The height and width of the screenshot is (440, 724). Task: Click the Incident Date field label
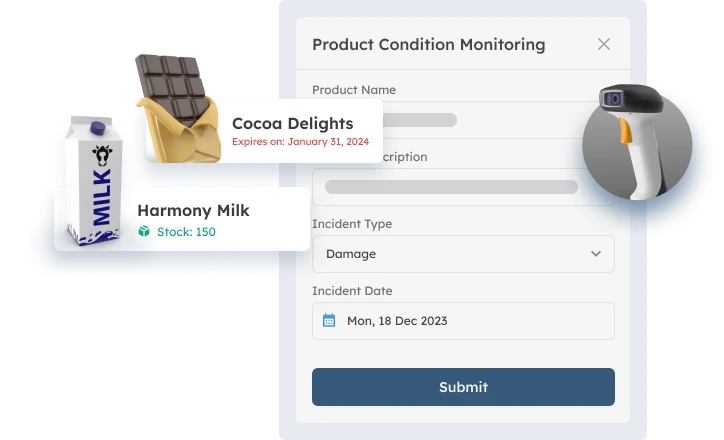click(352, 291)
